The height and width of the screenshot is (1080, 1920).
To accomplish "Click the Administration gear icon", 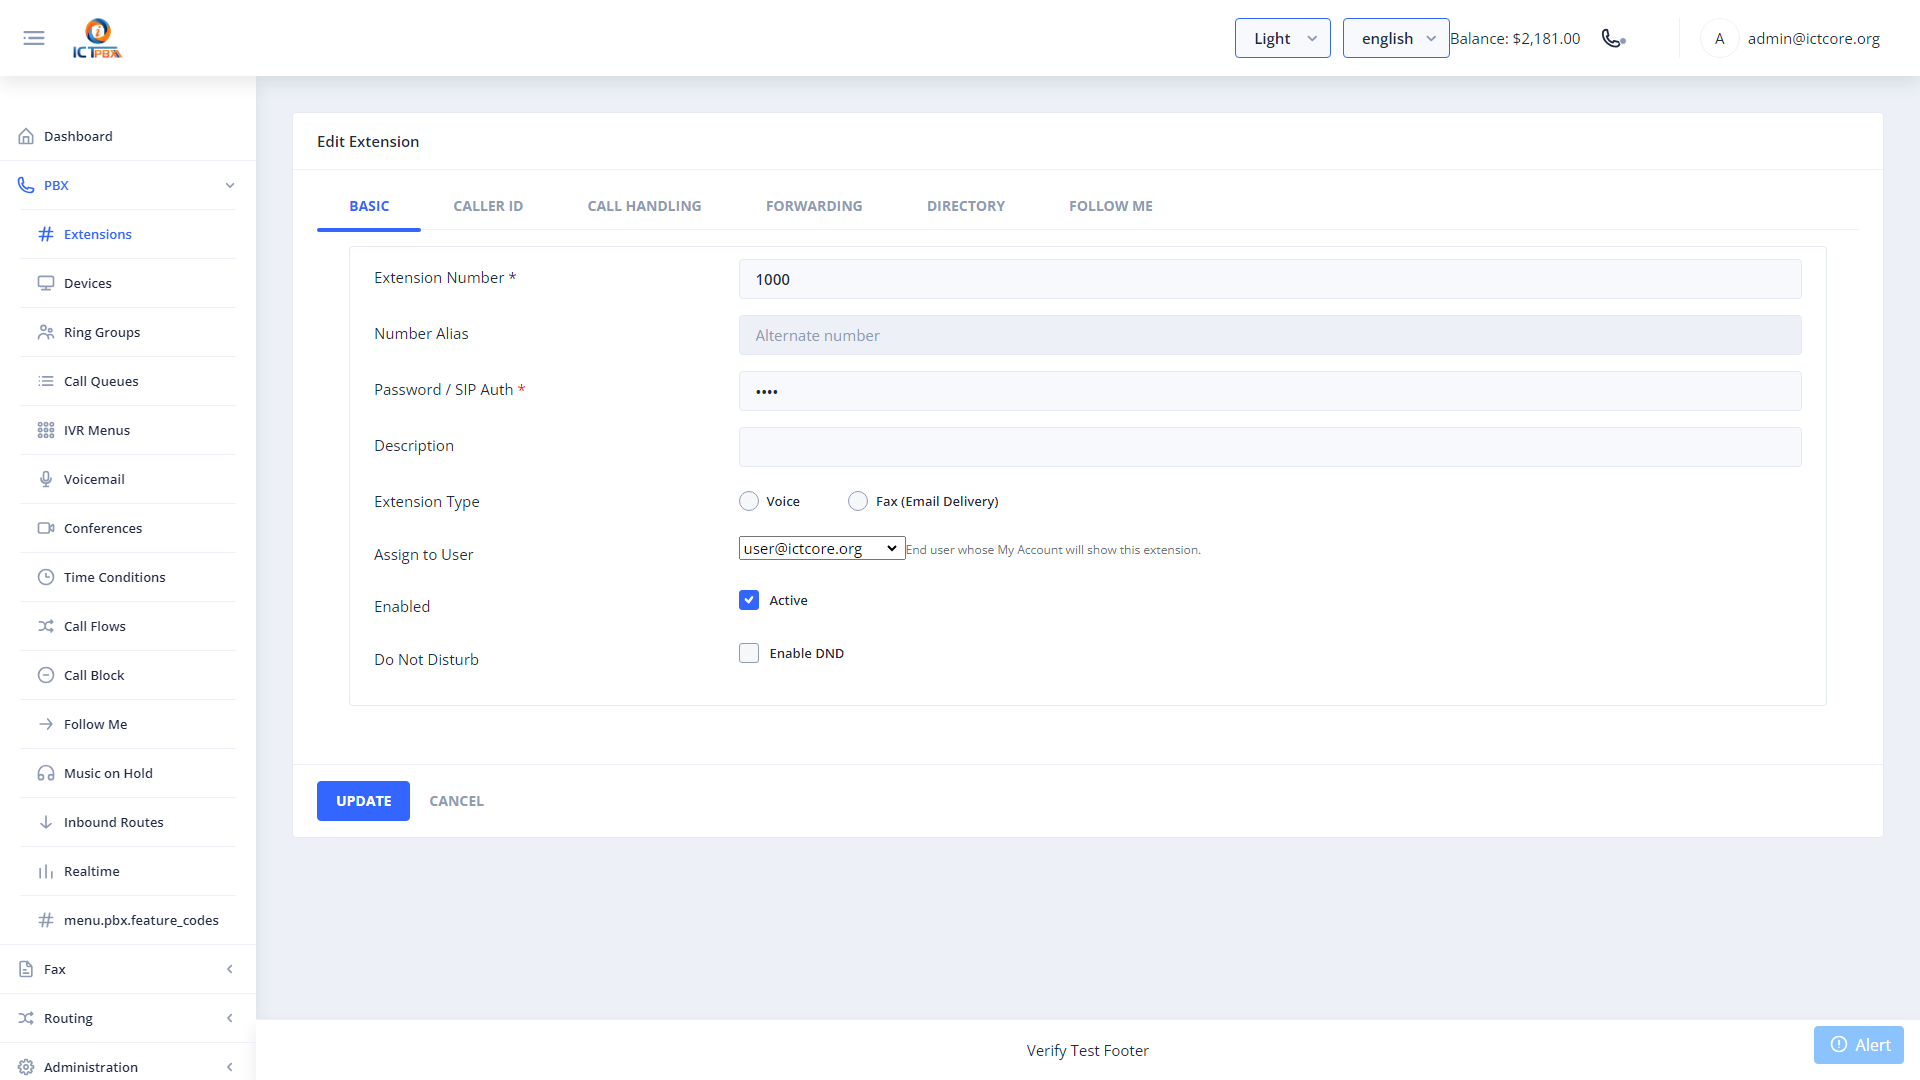I will tap(26, 1067).
